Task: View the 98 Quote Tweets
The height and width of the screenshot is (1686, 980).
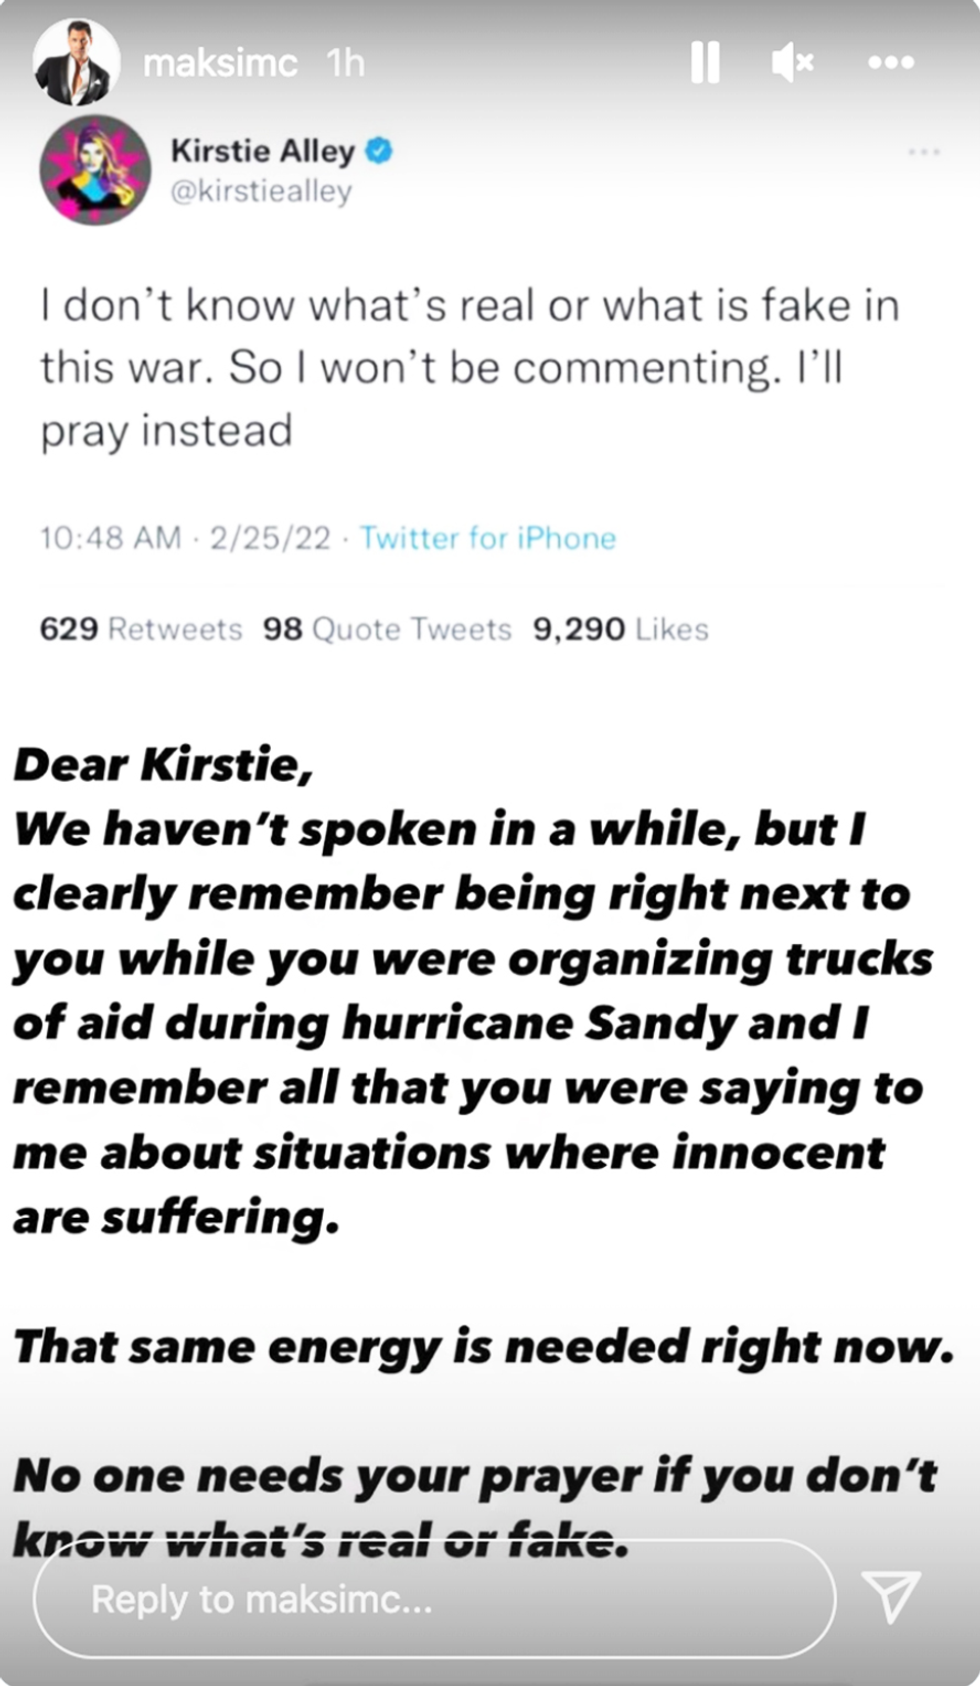Action: pyautogui.click(x=387, y=629)
